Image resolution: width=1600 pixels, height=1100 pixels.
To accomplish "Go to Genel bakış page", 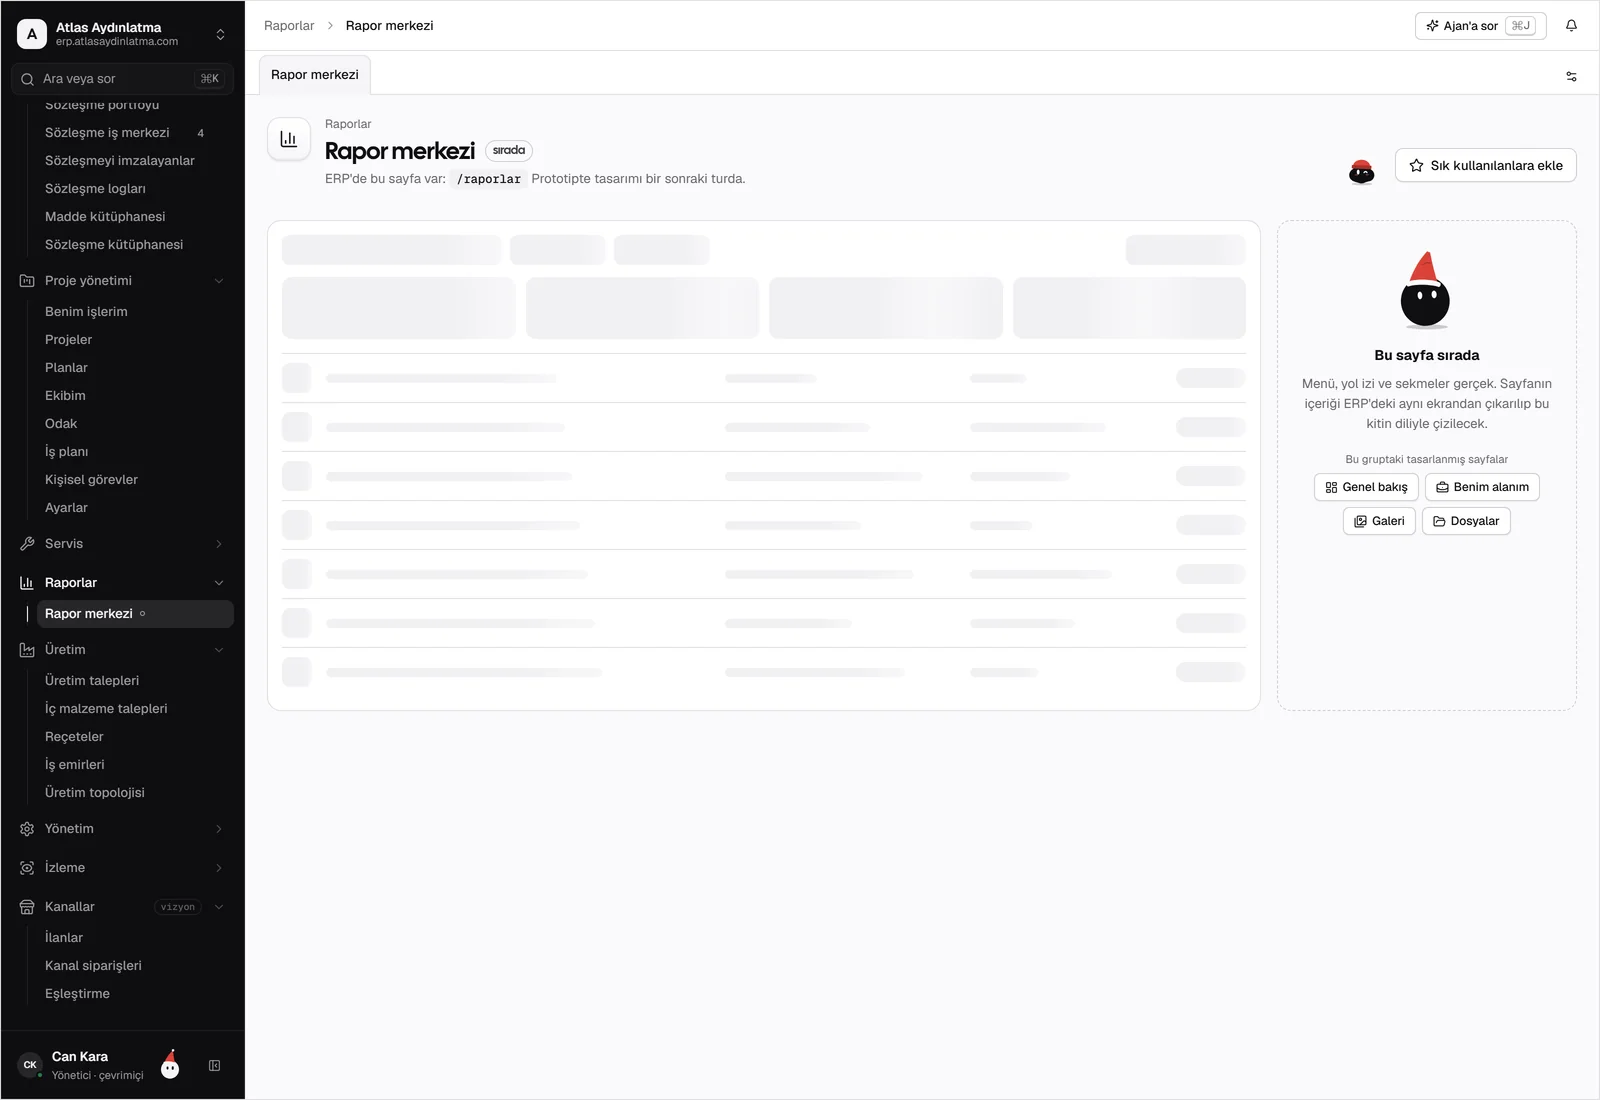I will point(1366,487).
